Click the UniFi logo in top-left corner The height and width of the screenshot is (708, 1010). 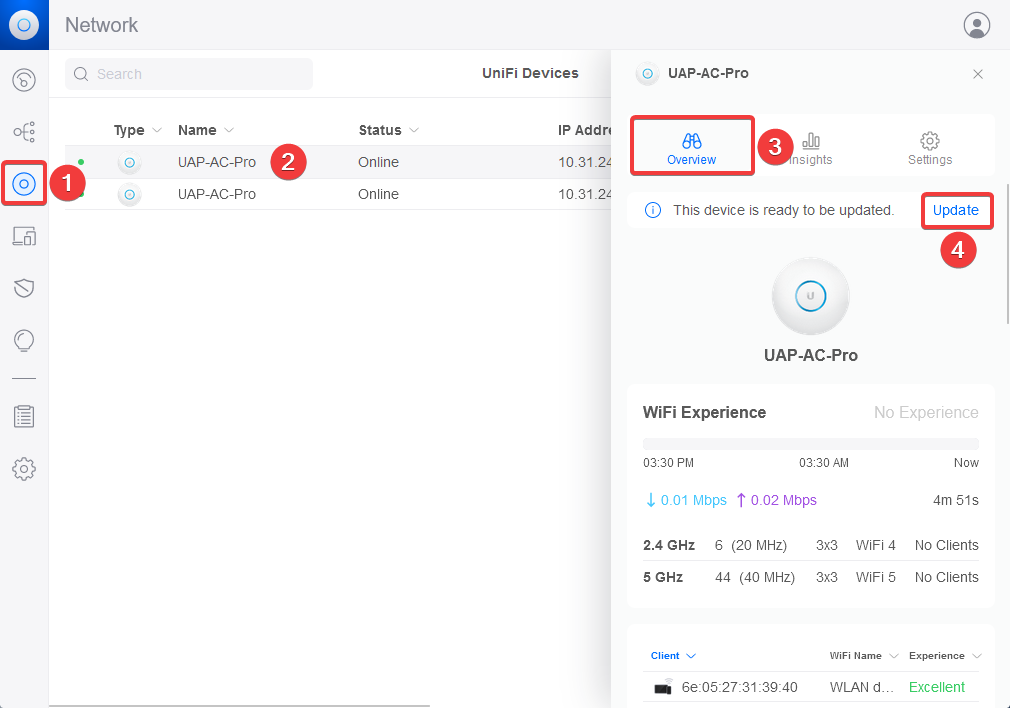[x=24, y=25]
